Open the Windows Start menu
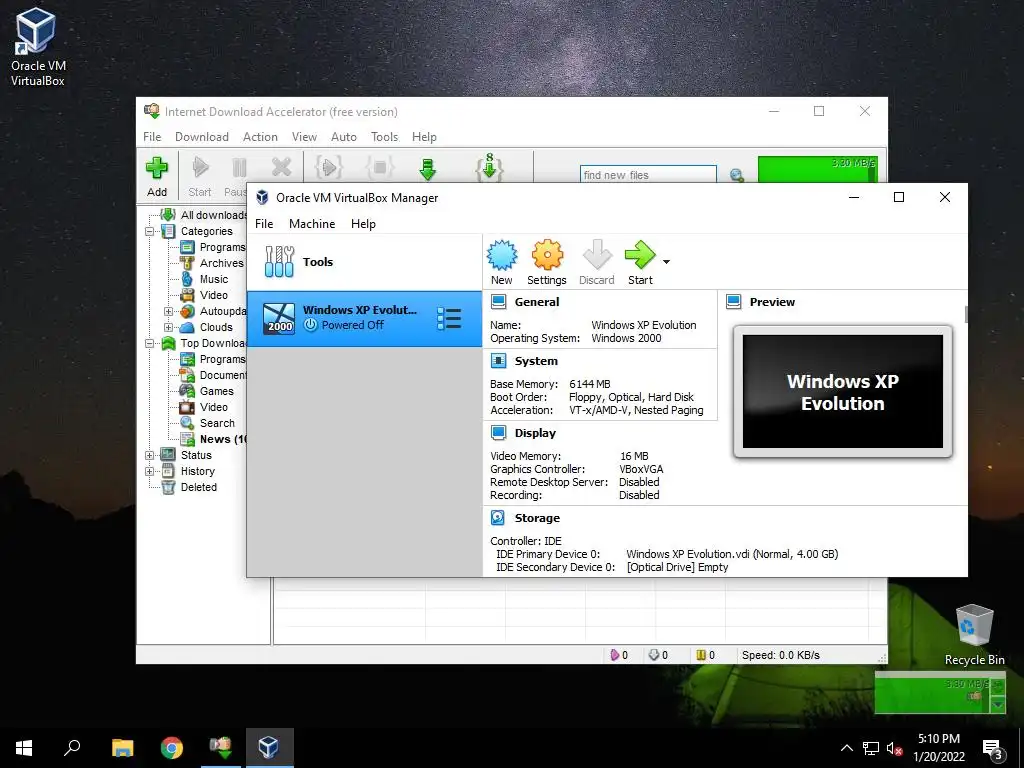1024x768 pixels. (24, 747)
